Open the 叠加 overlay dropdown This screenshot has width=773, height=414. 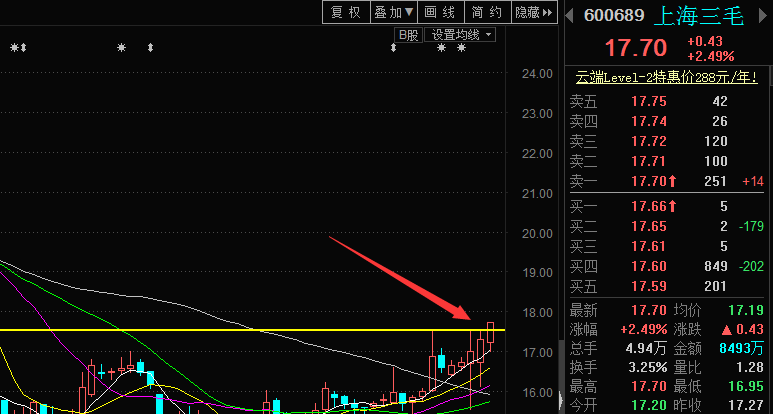pos(393,12)
